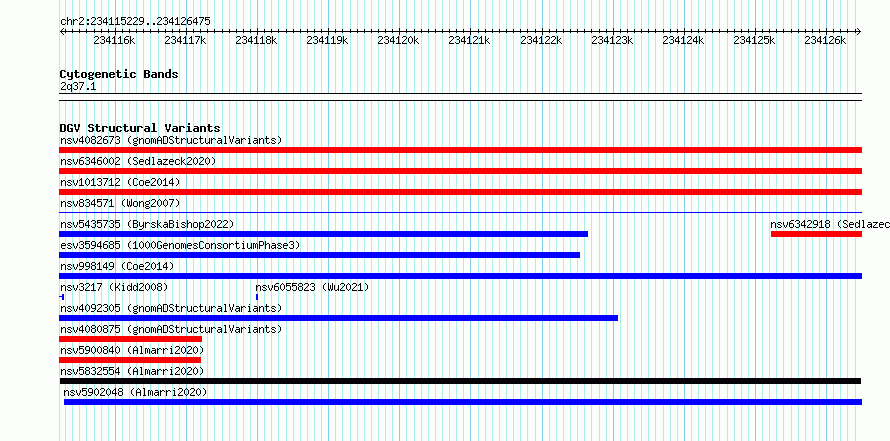Select the short red nsv6342918 bar
The image size is (890, 441).
(816, 234)
